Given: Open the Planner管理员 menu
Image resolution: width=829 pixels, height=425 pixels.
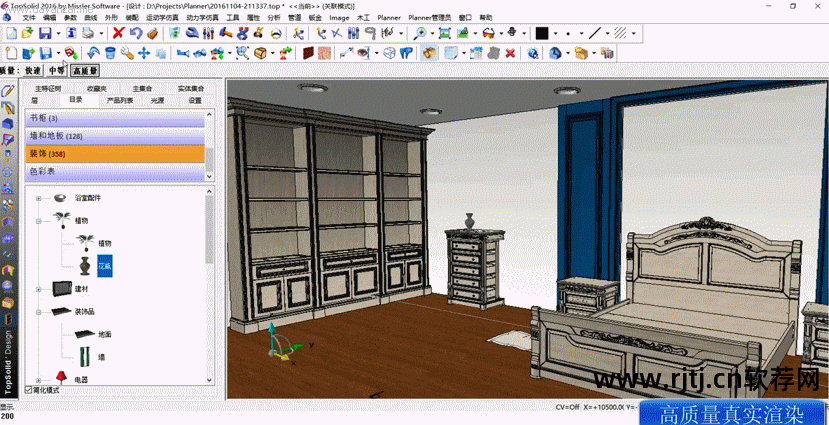Looking at the screenshot, I should click(x=429, y=17).
